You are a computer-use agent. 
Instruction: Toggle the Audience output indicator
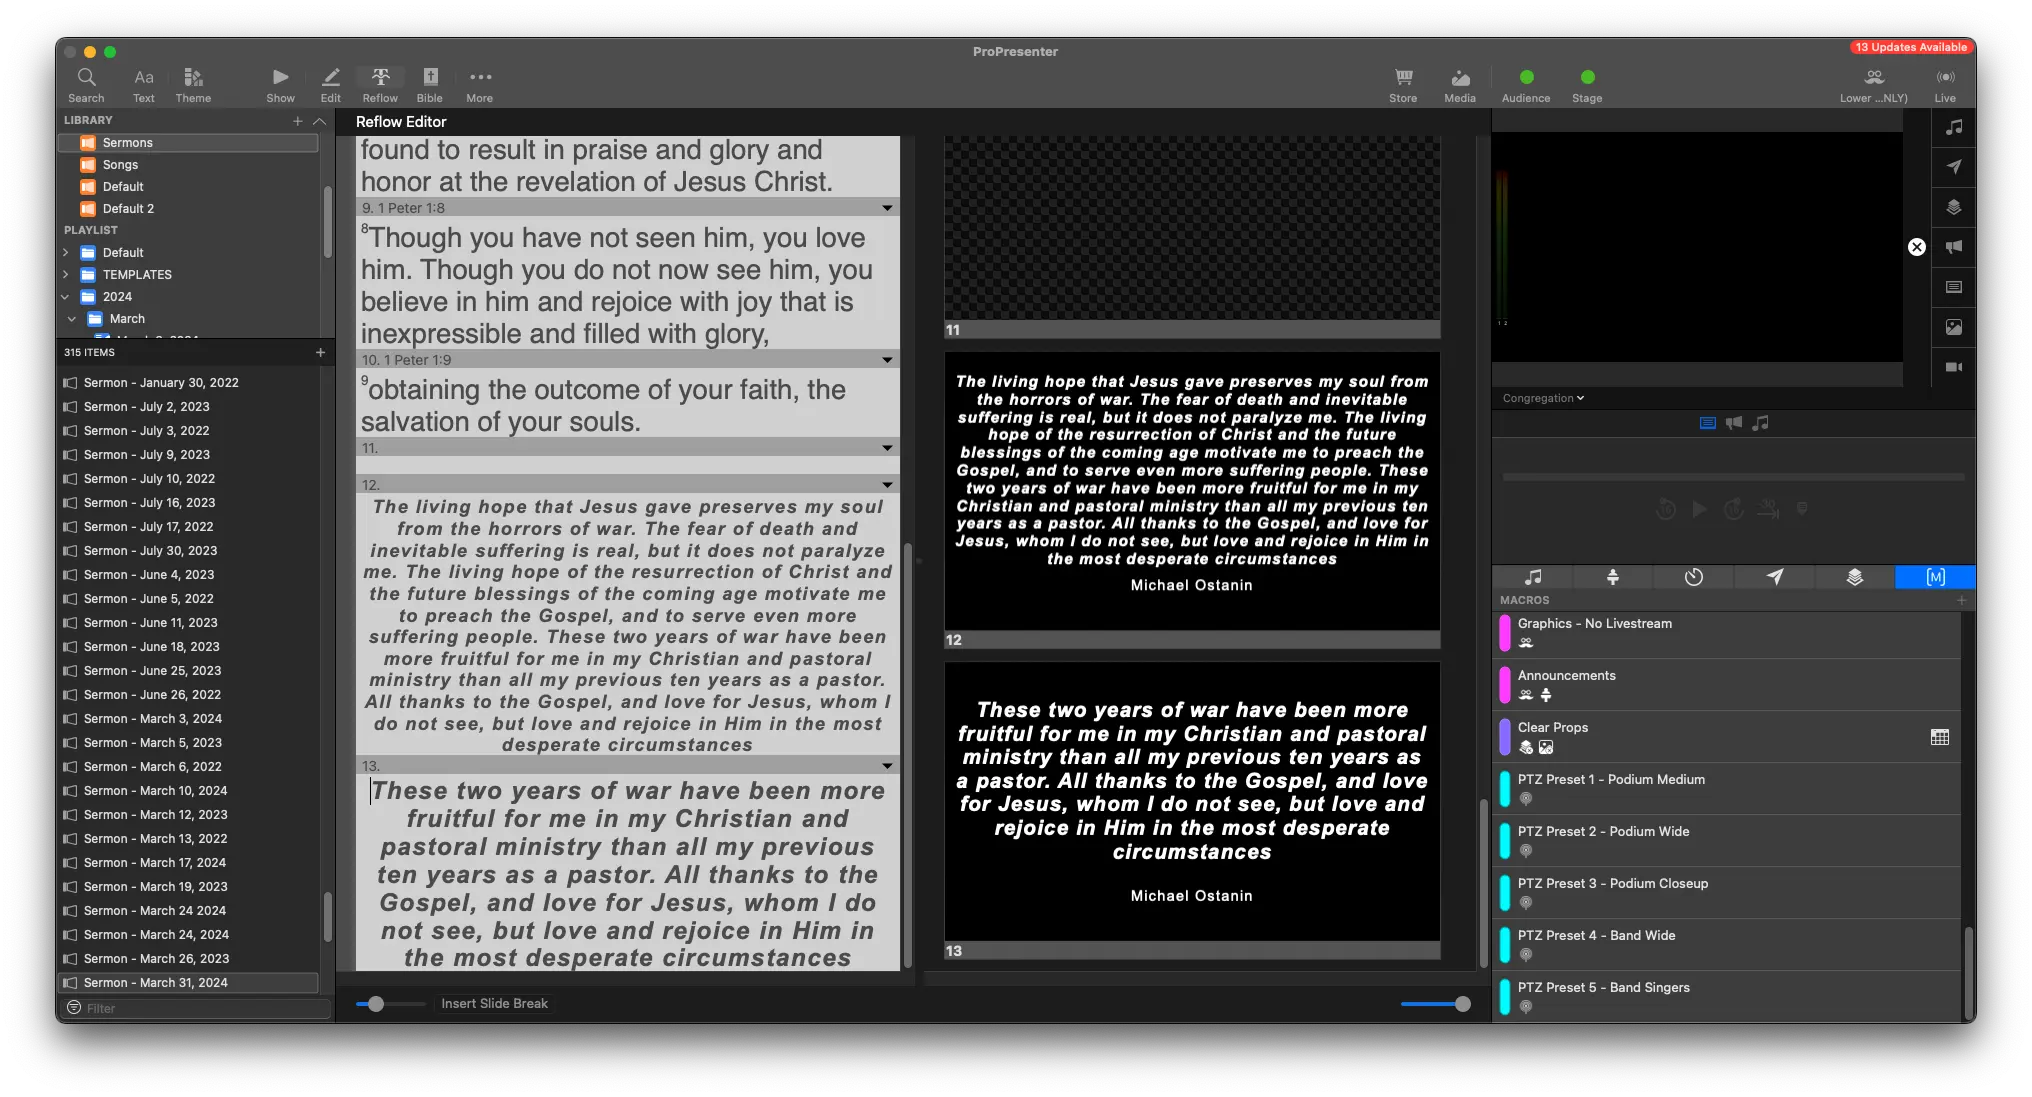(1526, 77)
